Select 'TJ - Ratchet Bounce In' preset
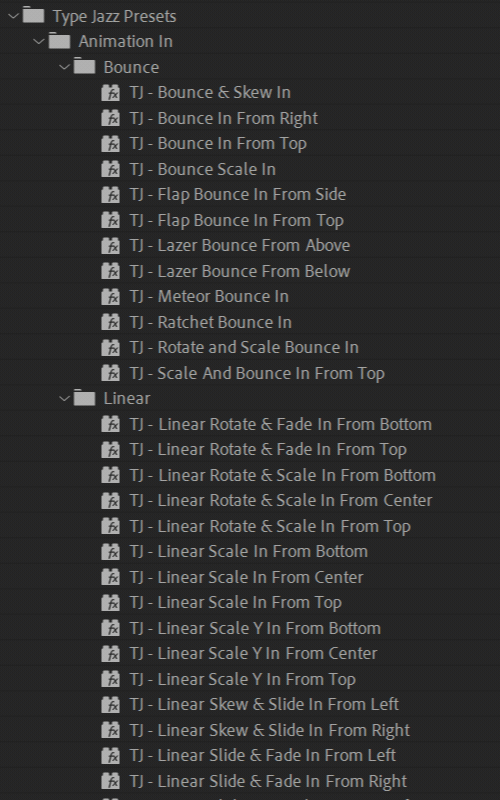The width and height of the screenshot is (500, 800). 211,322
